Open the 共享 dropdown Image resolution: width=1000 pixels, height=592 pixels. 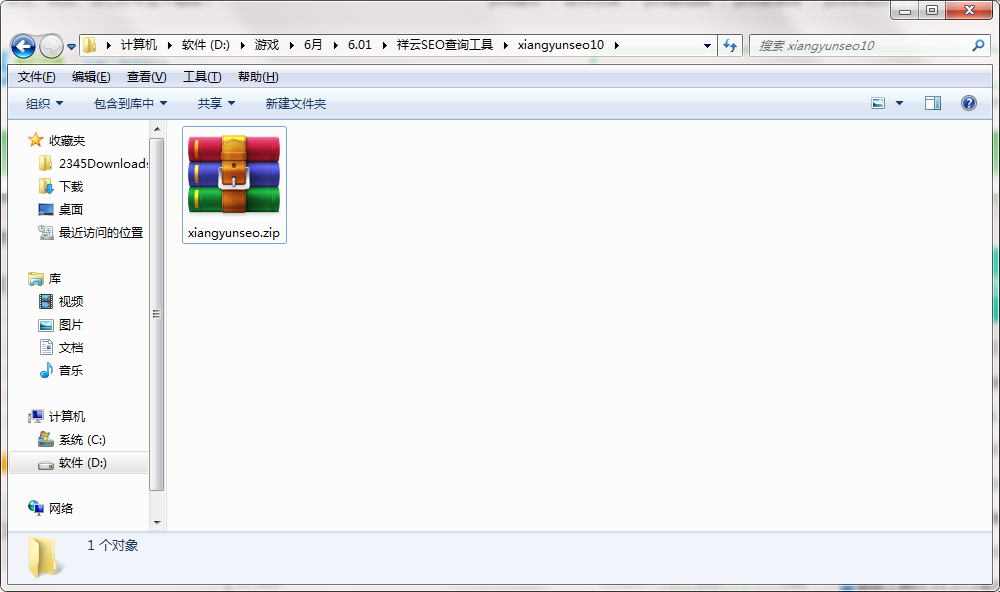point(216,103)
